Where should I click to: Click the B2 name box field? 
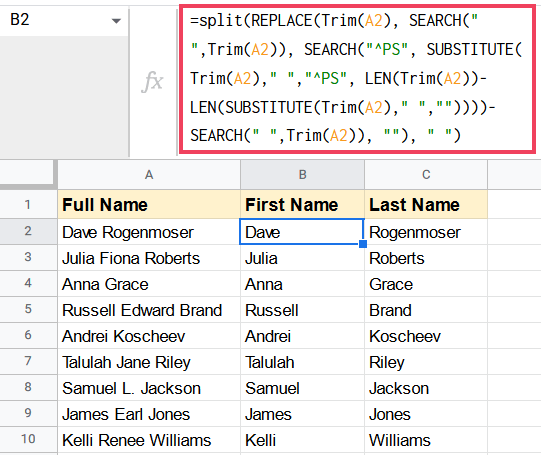tap(64, 20)
